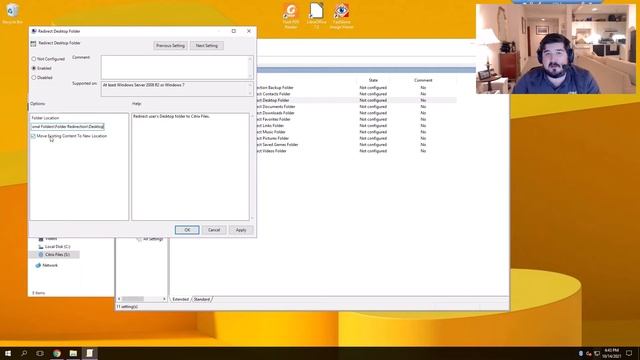The width and height of the screenshot is (640, 360).
Task: Select the Enabled radio button
Action: coord(34,68)
